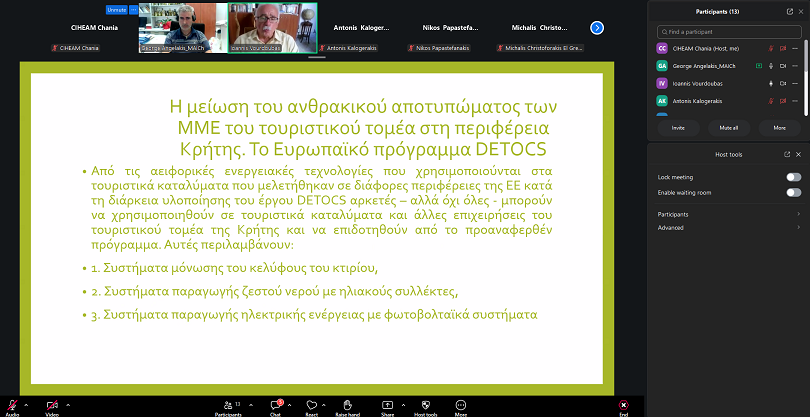Click the participants list scrollbar
810x417 pixels.
(x=806, y=79)
